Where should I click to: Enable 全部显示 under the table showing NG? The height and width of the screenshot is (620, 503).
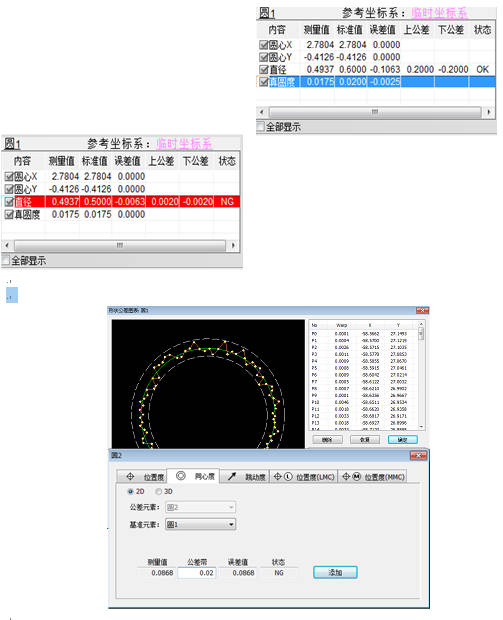tap(6, 260)
